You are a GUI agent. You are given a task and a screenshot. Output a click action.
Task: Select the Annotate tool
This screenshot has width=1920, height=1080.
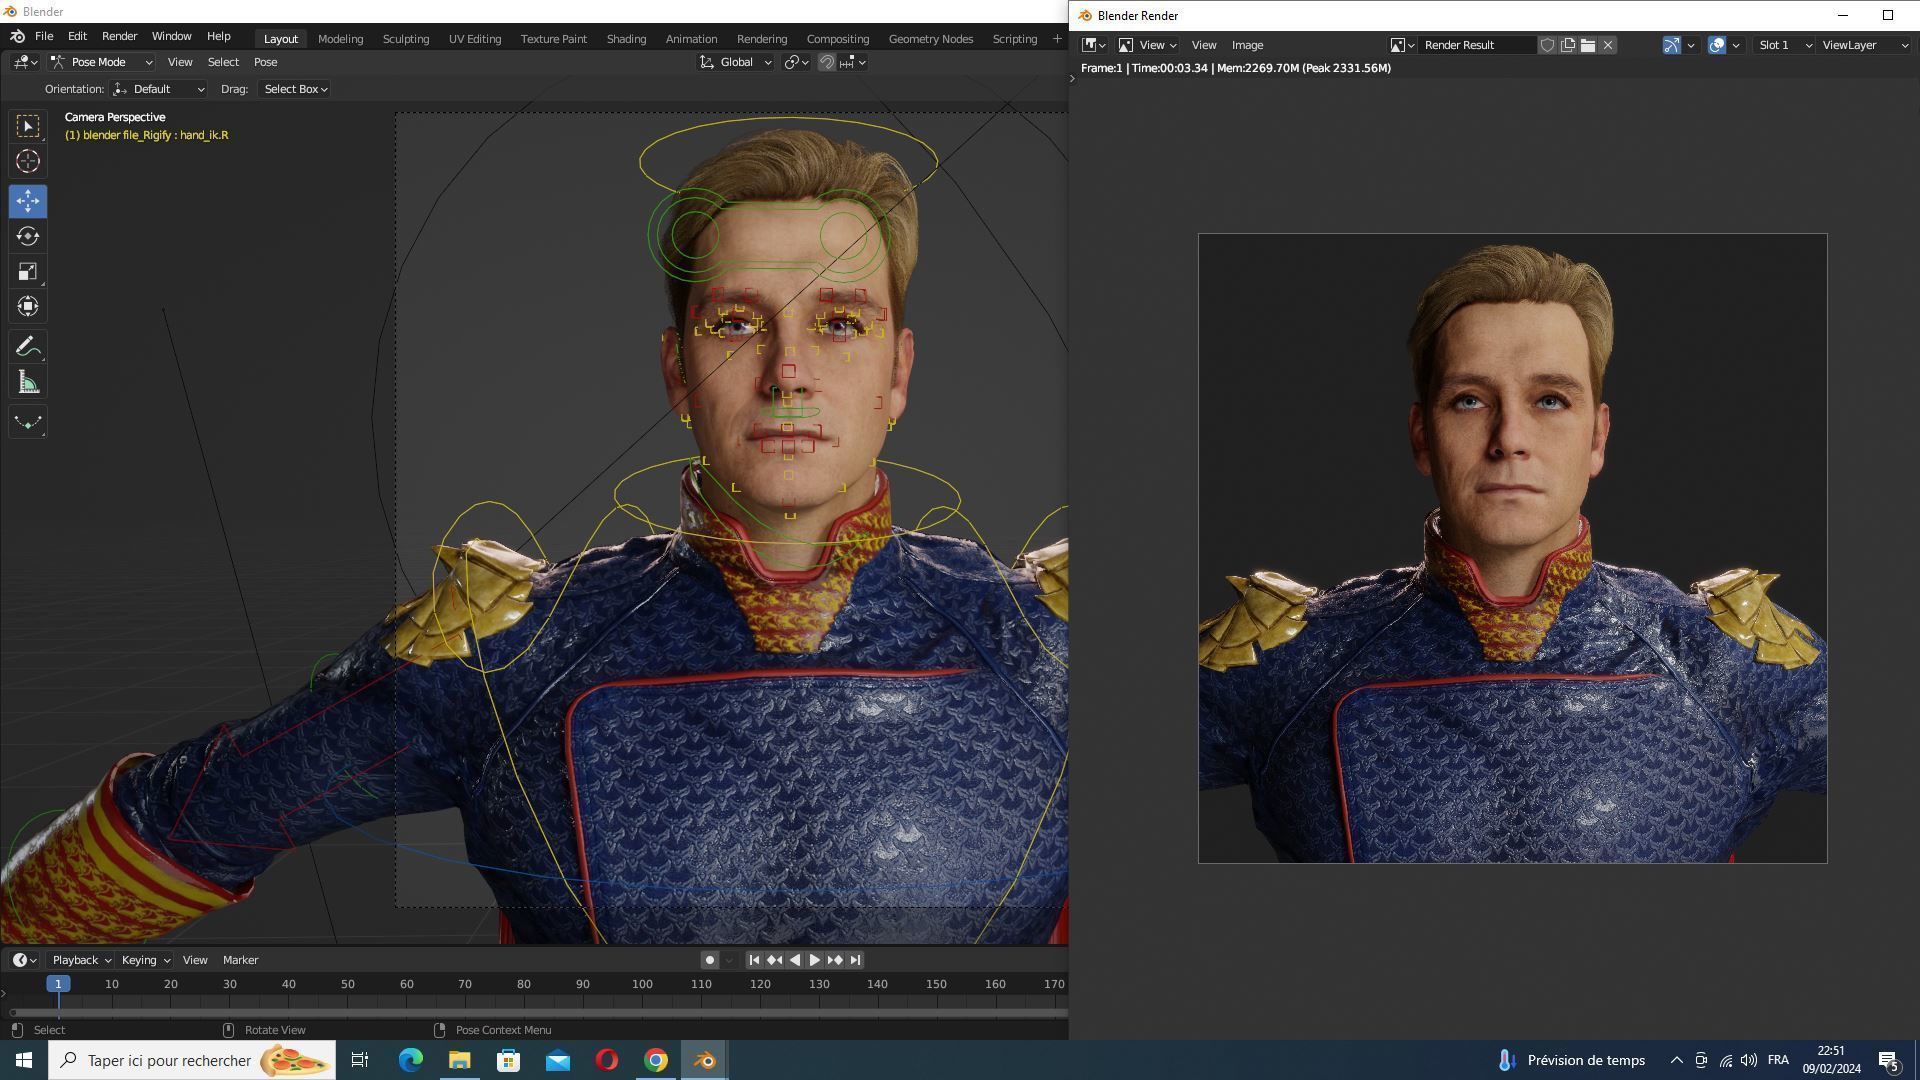coord(28,347)
